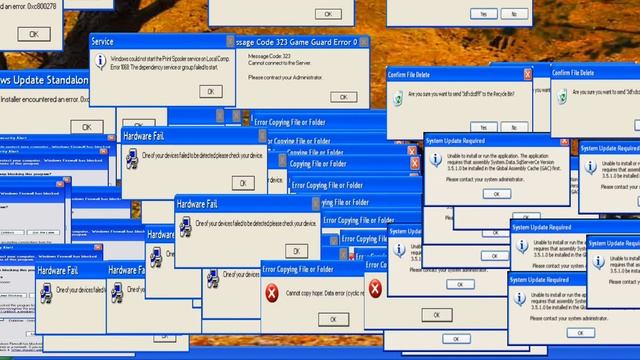The width and height of the screenshot is (640, 360).
Task: Click 'Please contact your Administrator.' in Message Code dialog
Action: click(285, 78)
